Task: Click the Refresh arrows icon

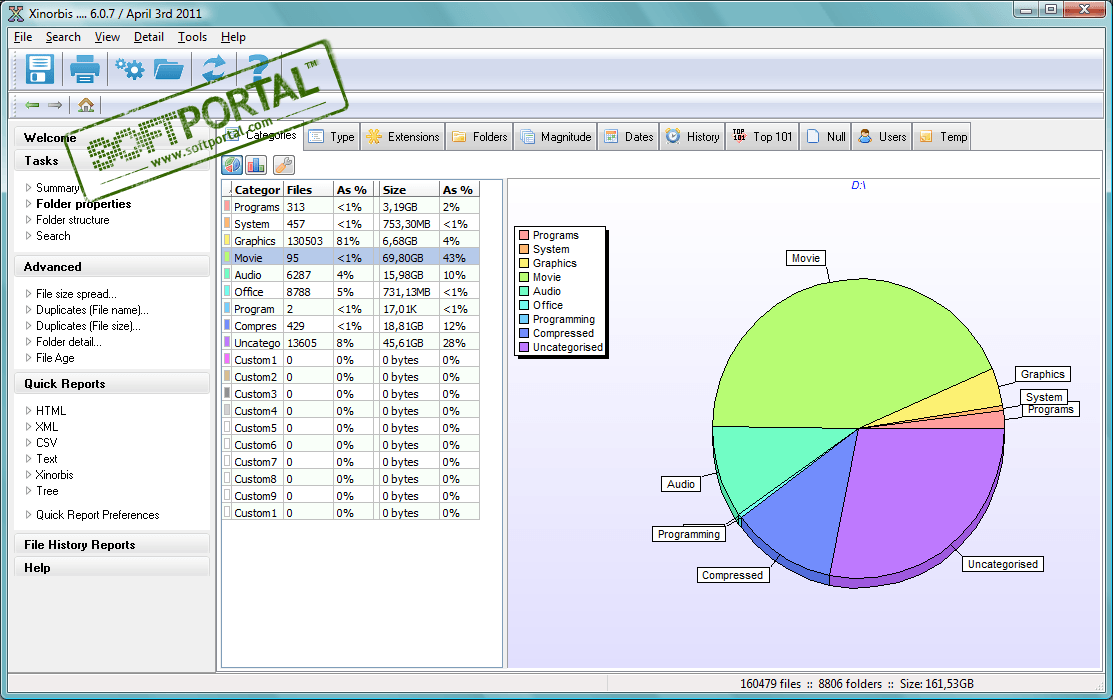Action: tap(214, 69)
